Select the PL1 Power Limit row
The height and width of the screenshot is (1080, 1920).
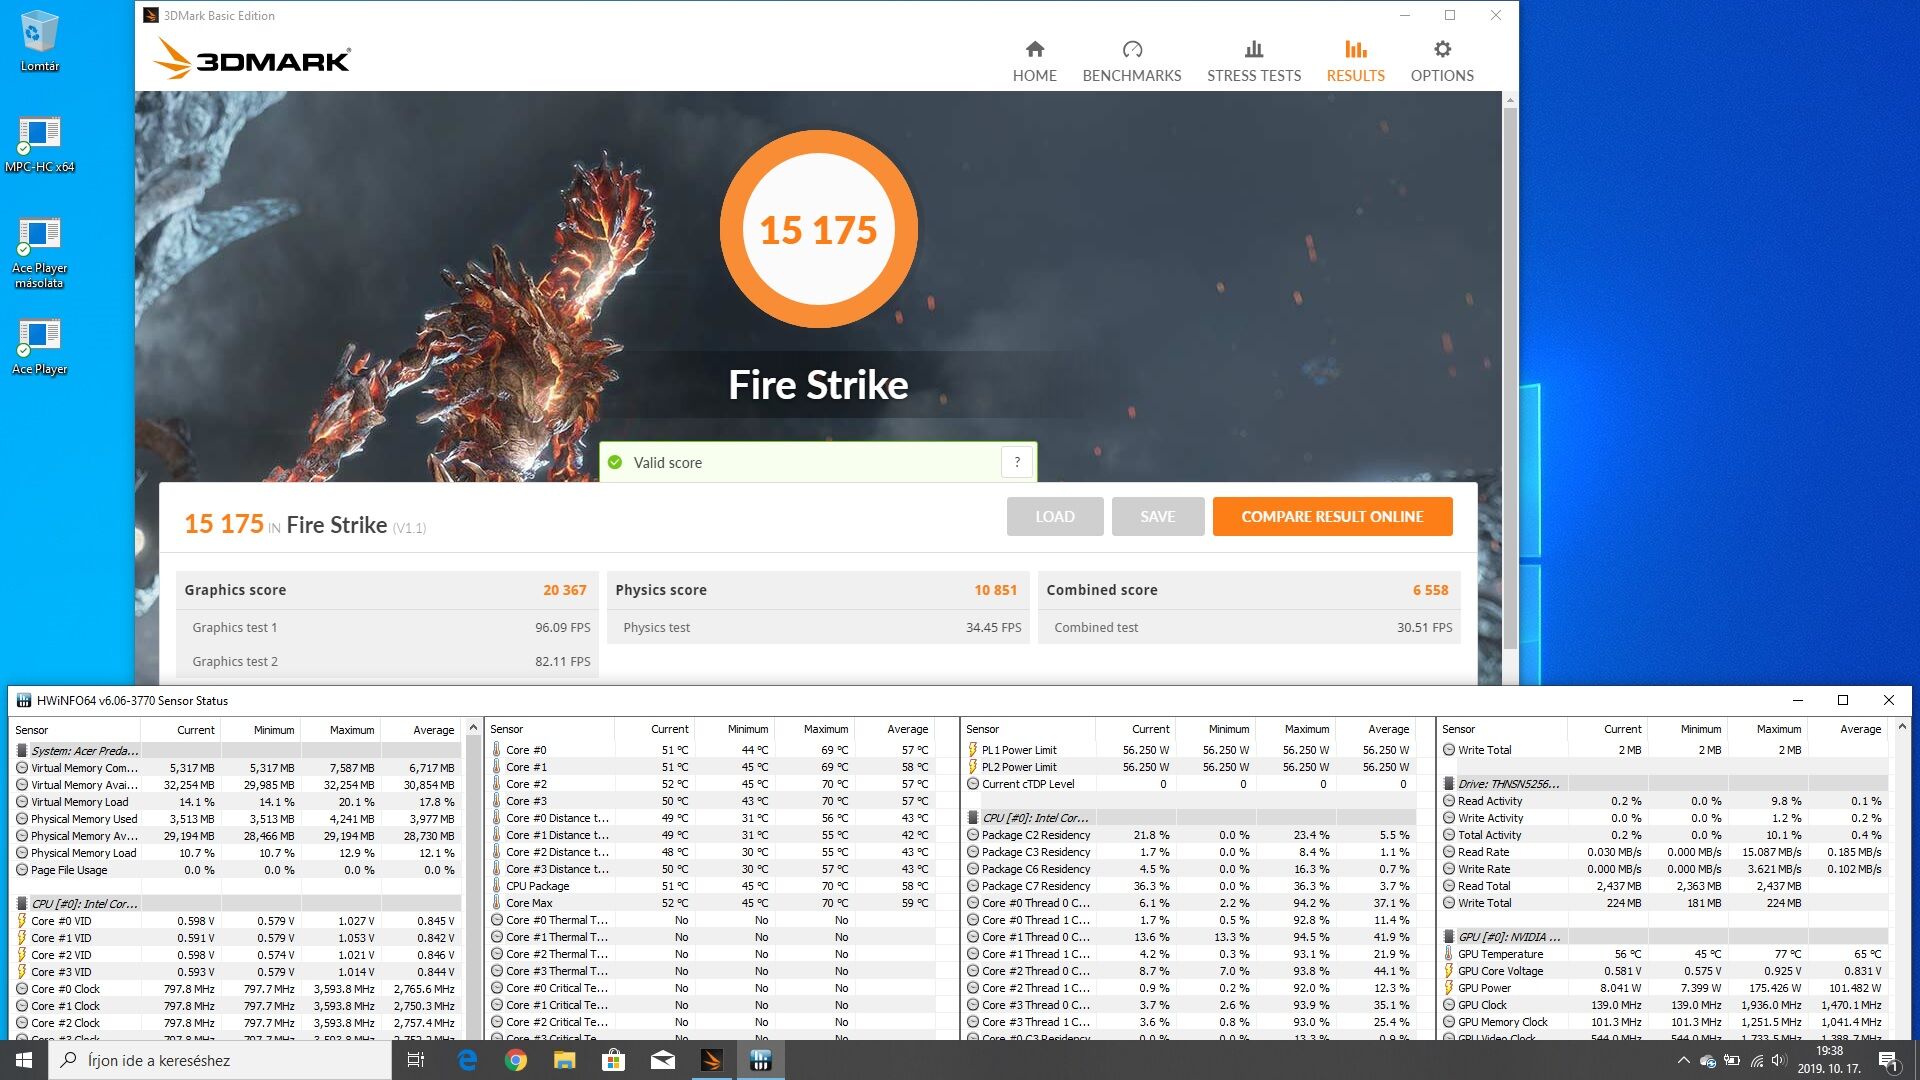[1188, 750]
